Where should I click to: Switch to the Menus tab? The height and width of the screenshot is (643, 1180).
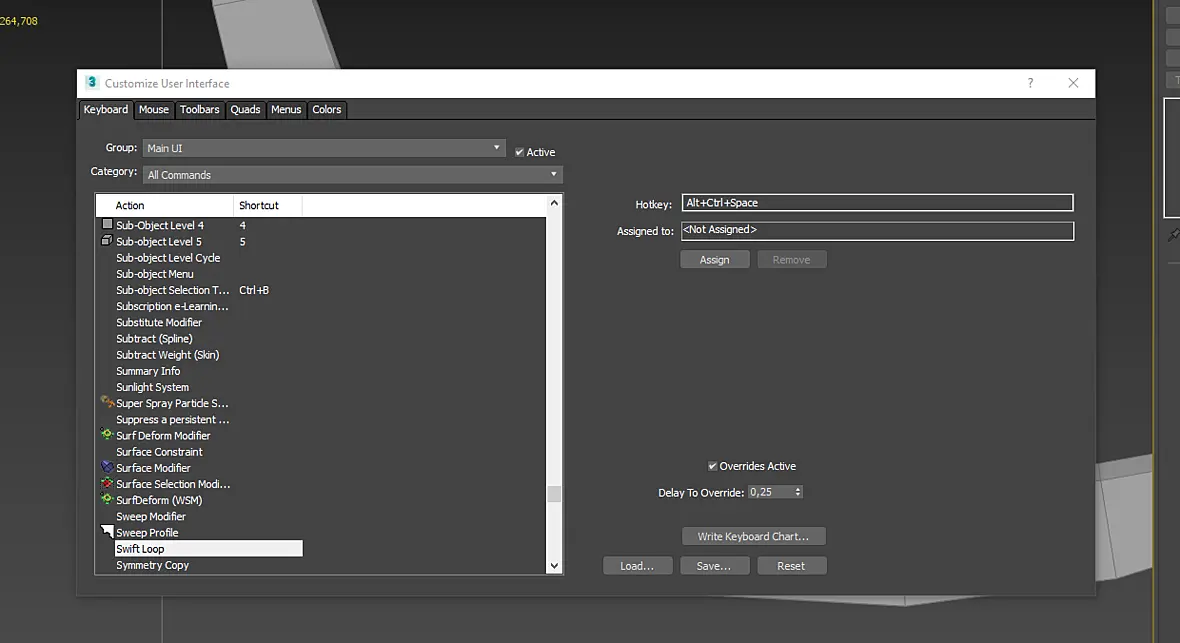[286, 109]
